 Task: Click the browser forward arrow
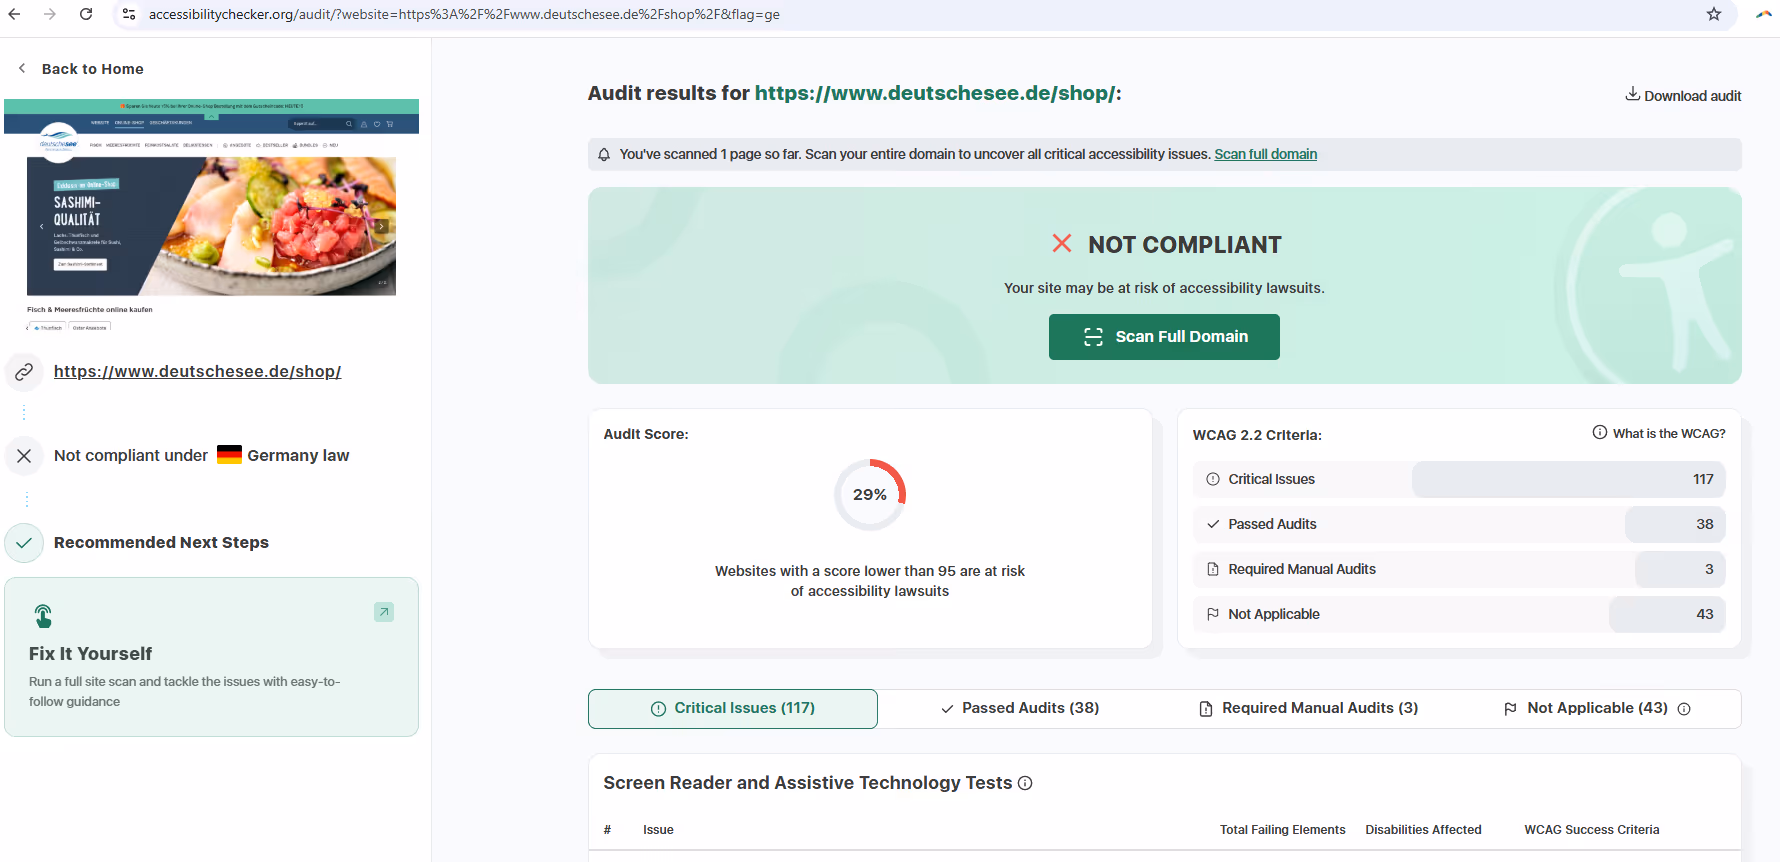click(x=50, y=14)
